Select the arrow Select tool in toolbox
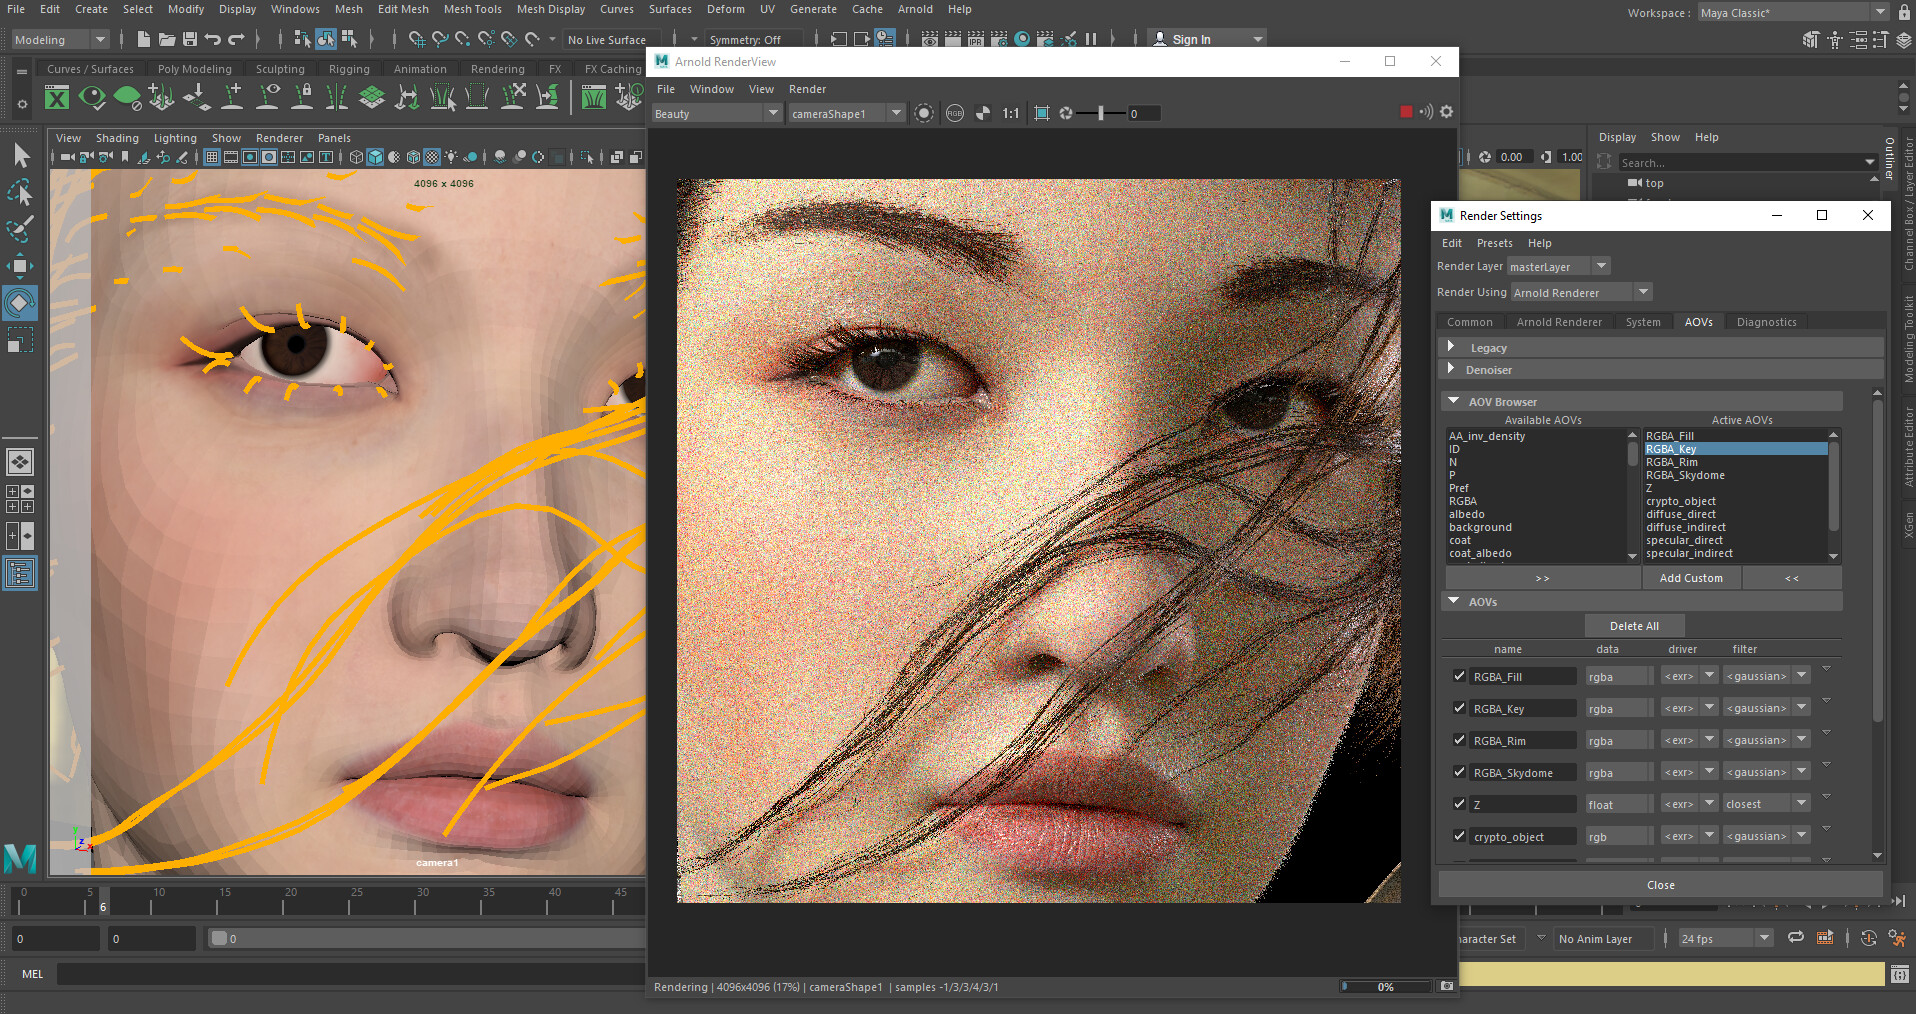This screenshot has height=1014, width=1916. pos(20,155)
